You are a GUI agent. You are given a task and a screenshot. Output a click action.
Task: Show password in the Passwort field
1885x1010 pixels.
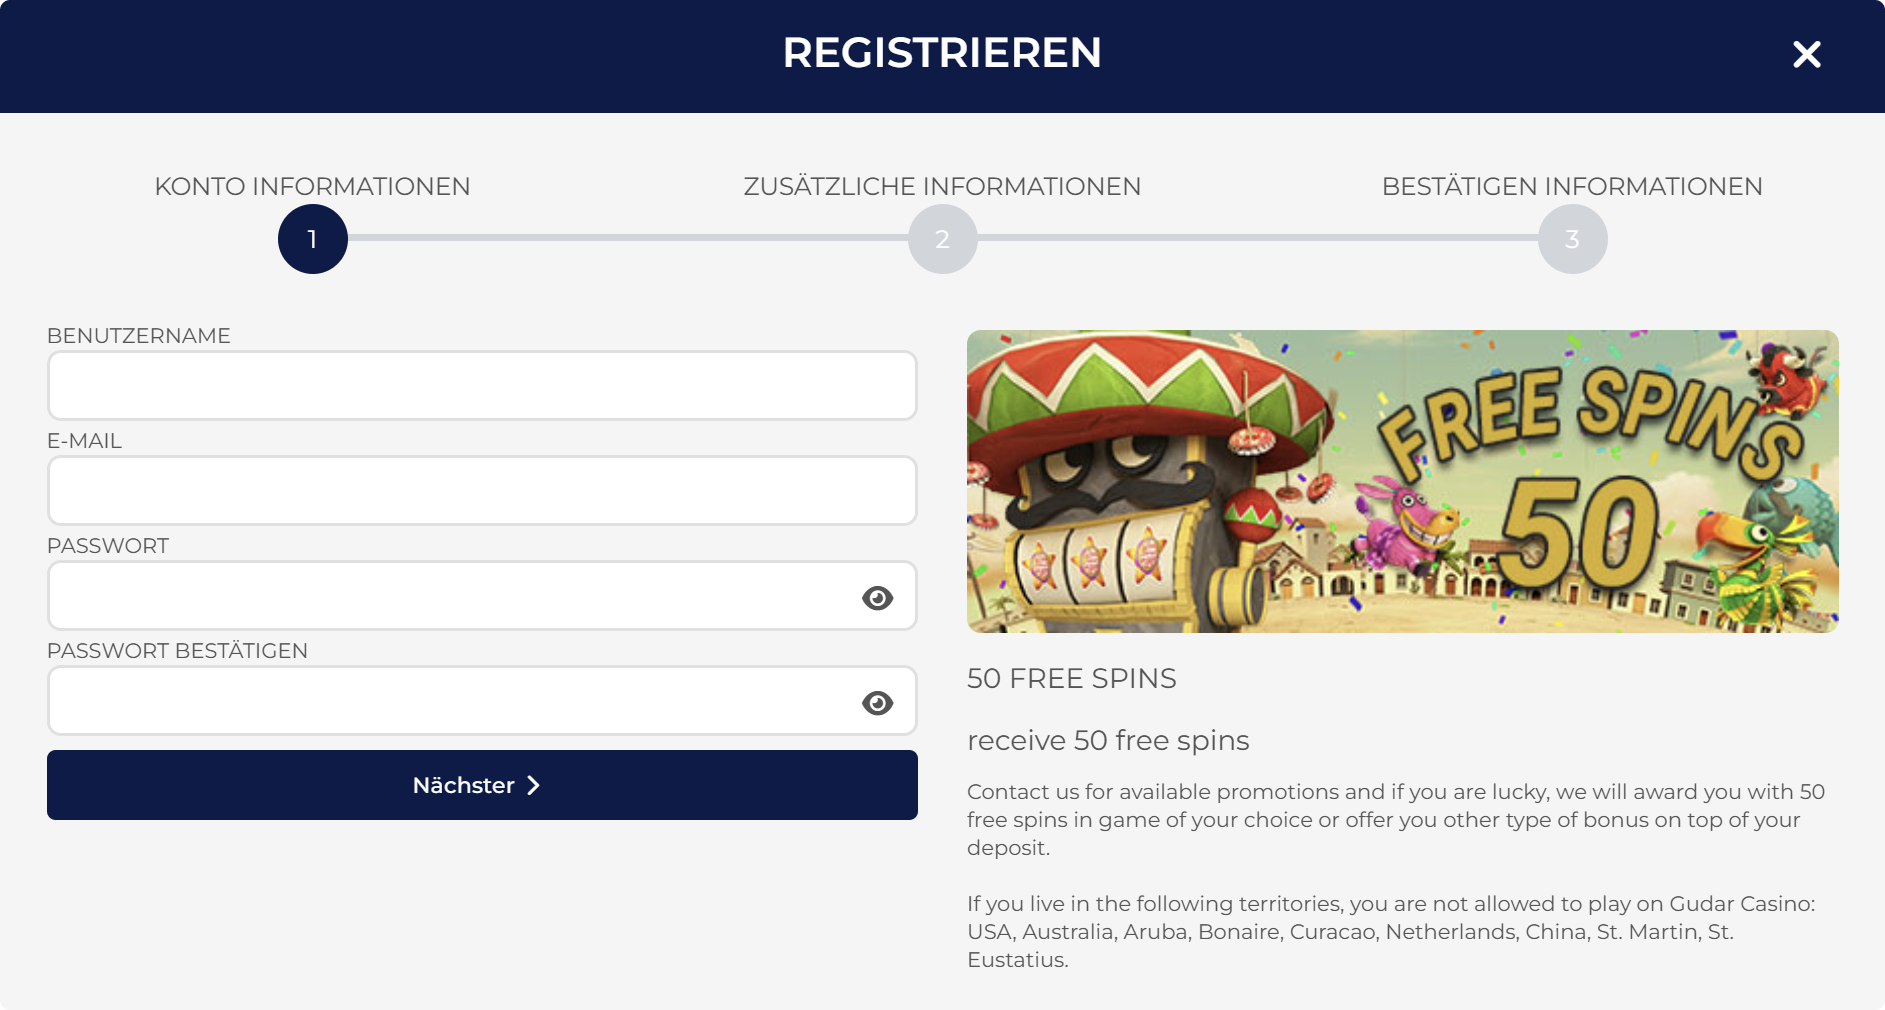[877, 598]
